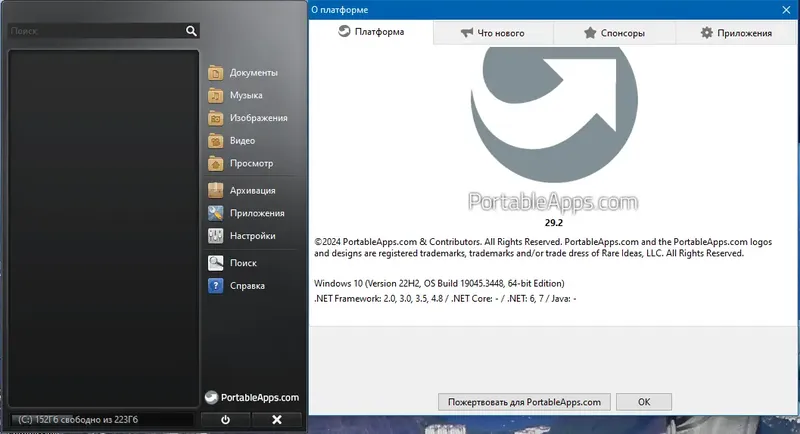This screenshot has width=800, height=434.
Task: Switch to the Приложения tab
Action: pyautogui.click(x=736, y=33)
